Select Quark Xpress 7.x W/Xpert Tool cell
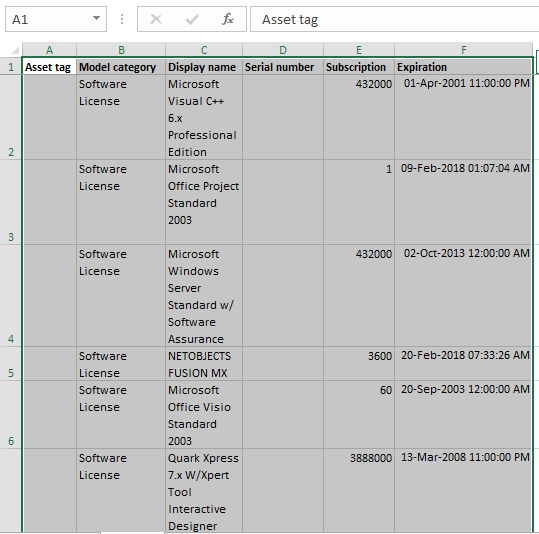This screenshot has width=539, height=534. [x=204, y=491]
